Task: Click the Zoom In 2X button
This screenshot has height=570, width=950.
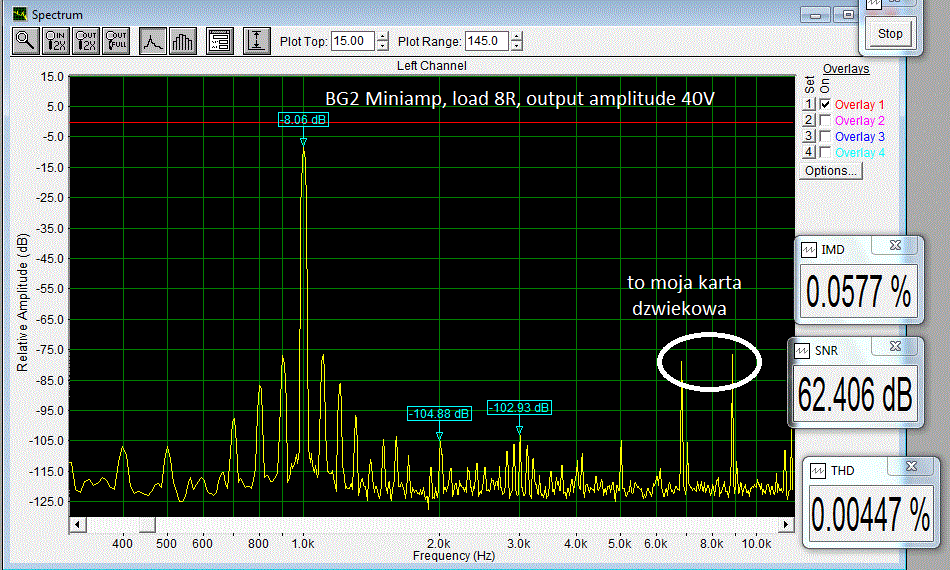Action: click(56, 41)
